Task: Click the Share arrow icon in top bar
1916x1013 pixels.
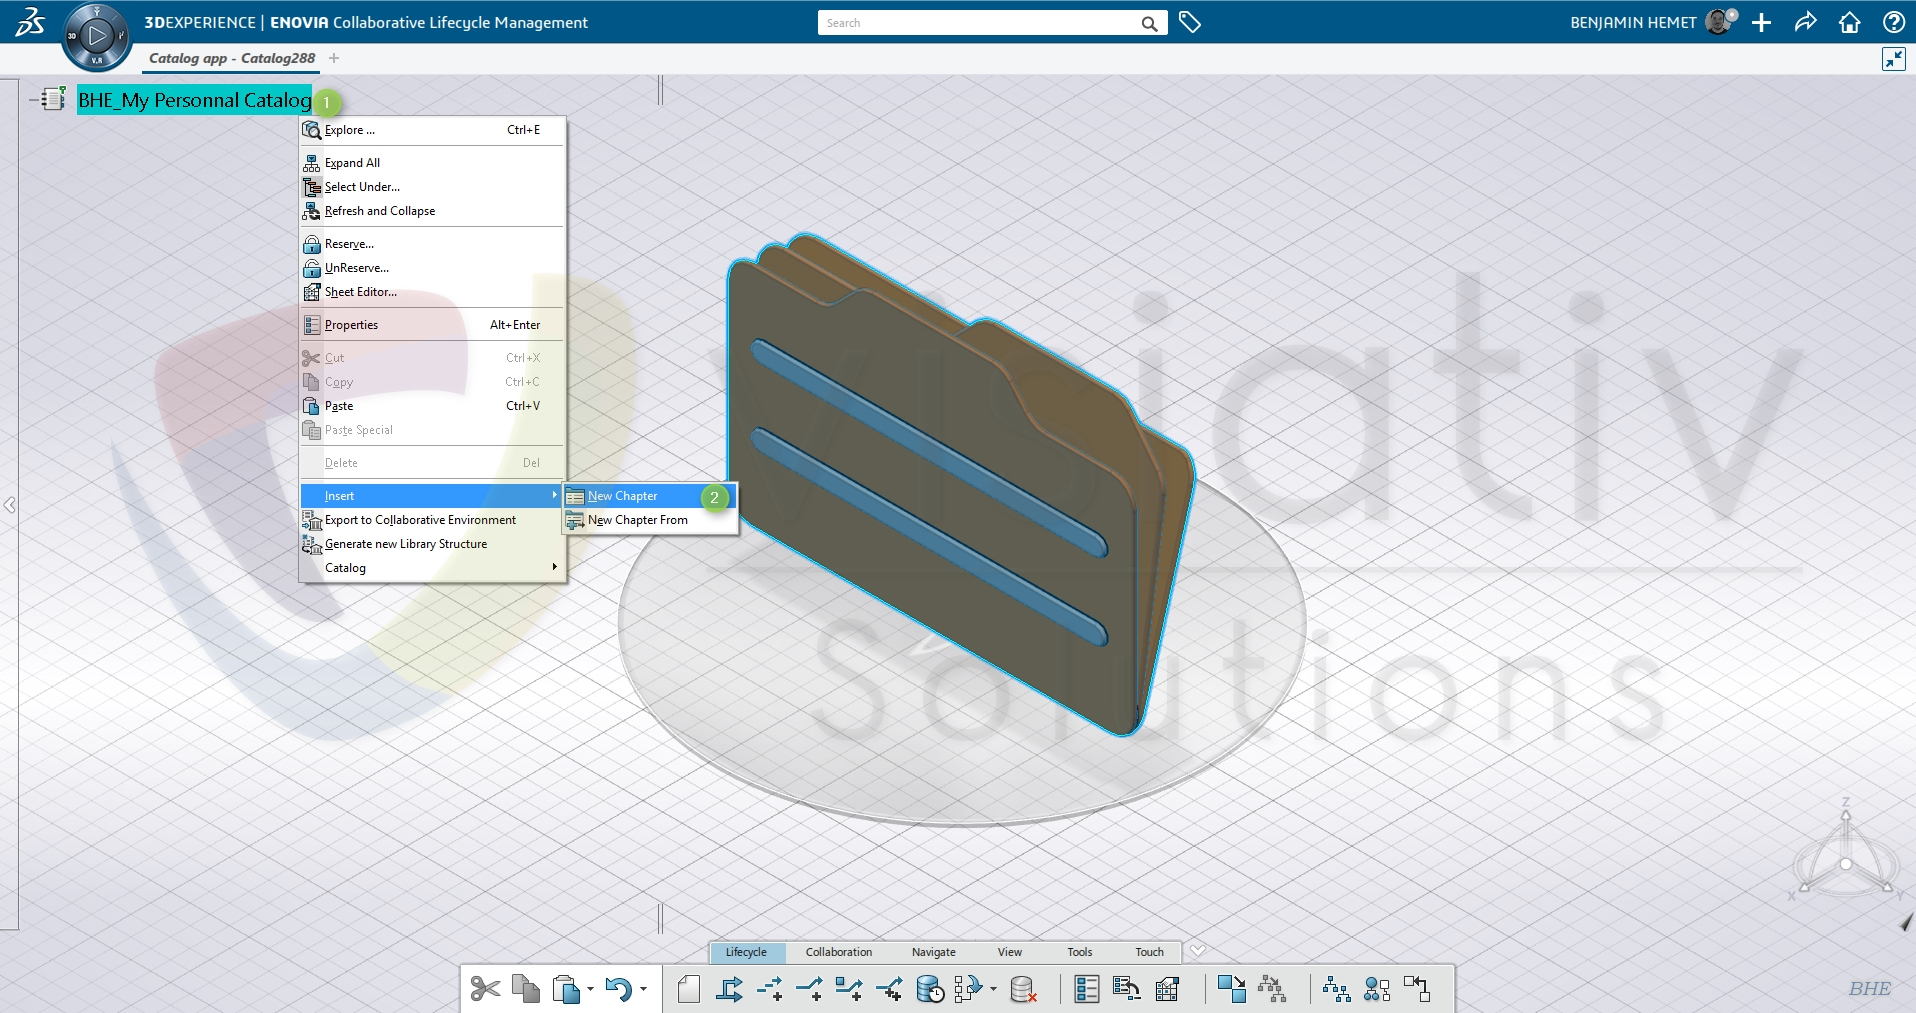Action: tap(1806, 22)
